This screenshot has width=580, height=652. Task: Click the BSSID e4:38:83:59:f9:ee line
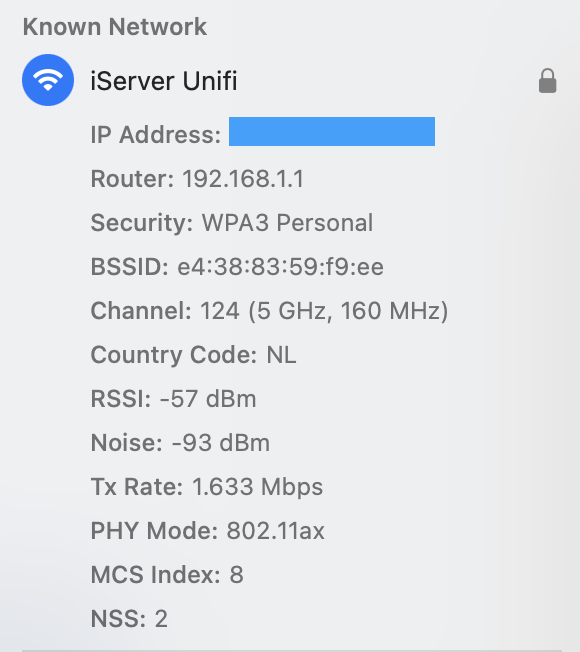pyautogui.click(x=237, y=267)
